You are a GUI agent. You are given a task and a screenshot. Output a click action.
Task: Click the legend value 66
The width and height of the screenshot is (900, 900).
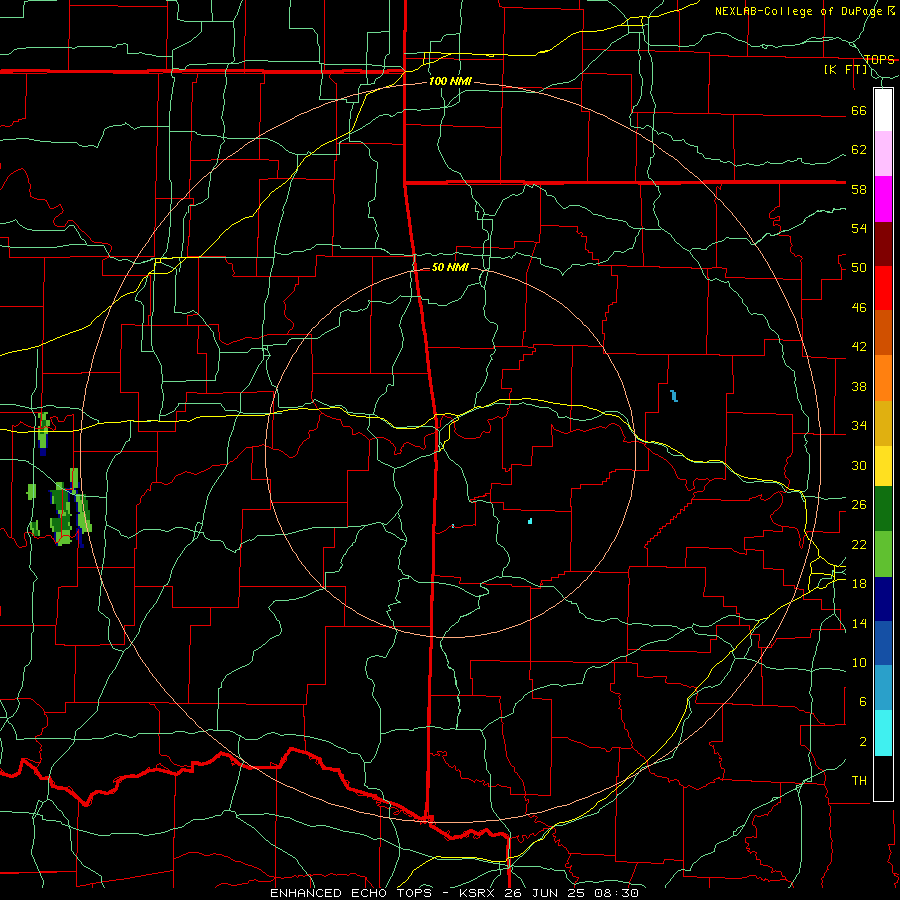tap(859, 111)
